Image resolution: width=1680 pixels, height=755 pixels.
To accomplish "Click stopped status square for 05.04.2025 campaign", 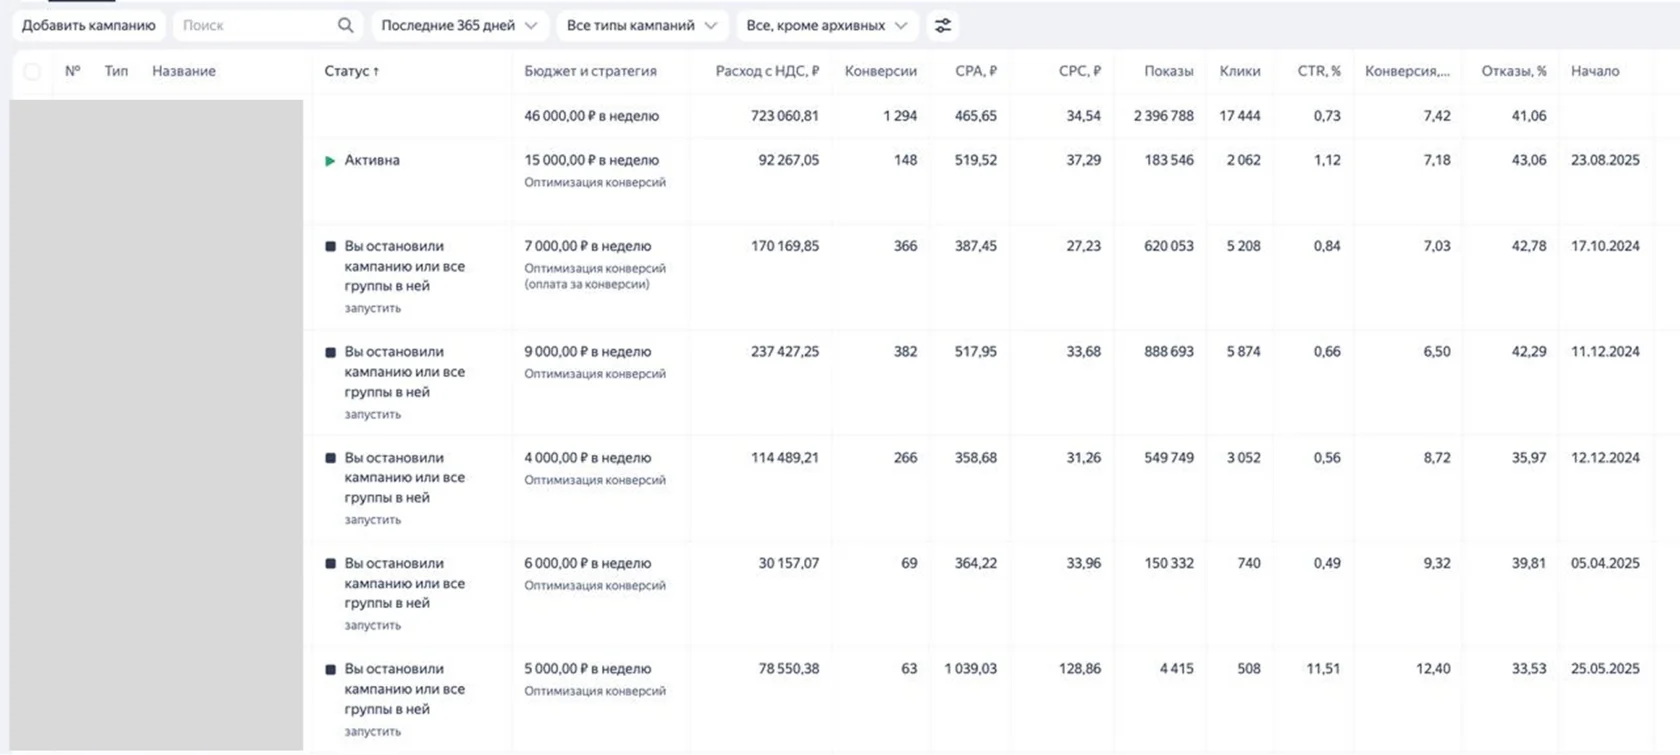I will 330,563.
